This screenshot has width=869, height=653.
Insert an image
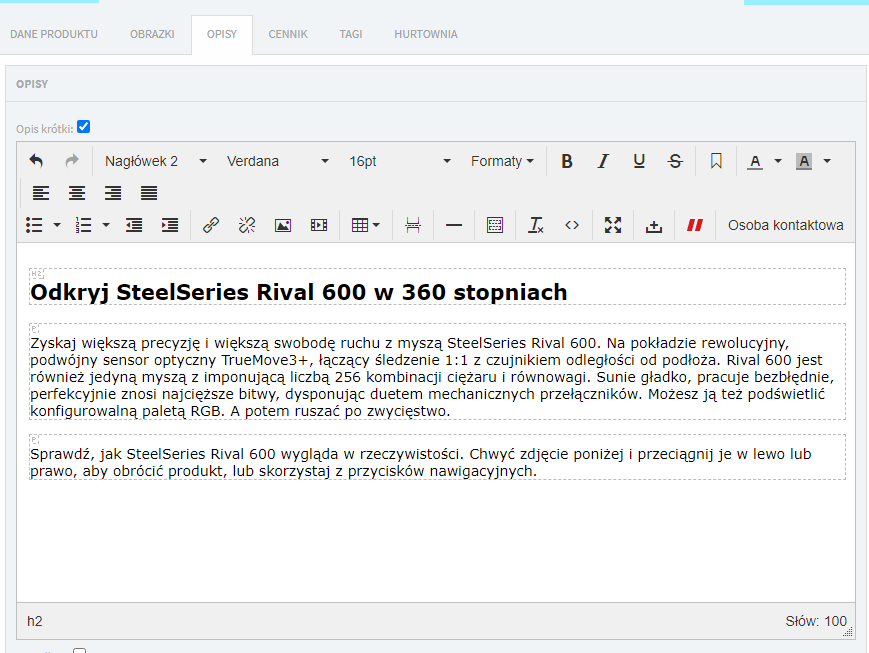[x=283, y=225]
